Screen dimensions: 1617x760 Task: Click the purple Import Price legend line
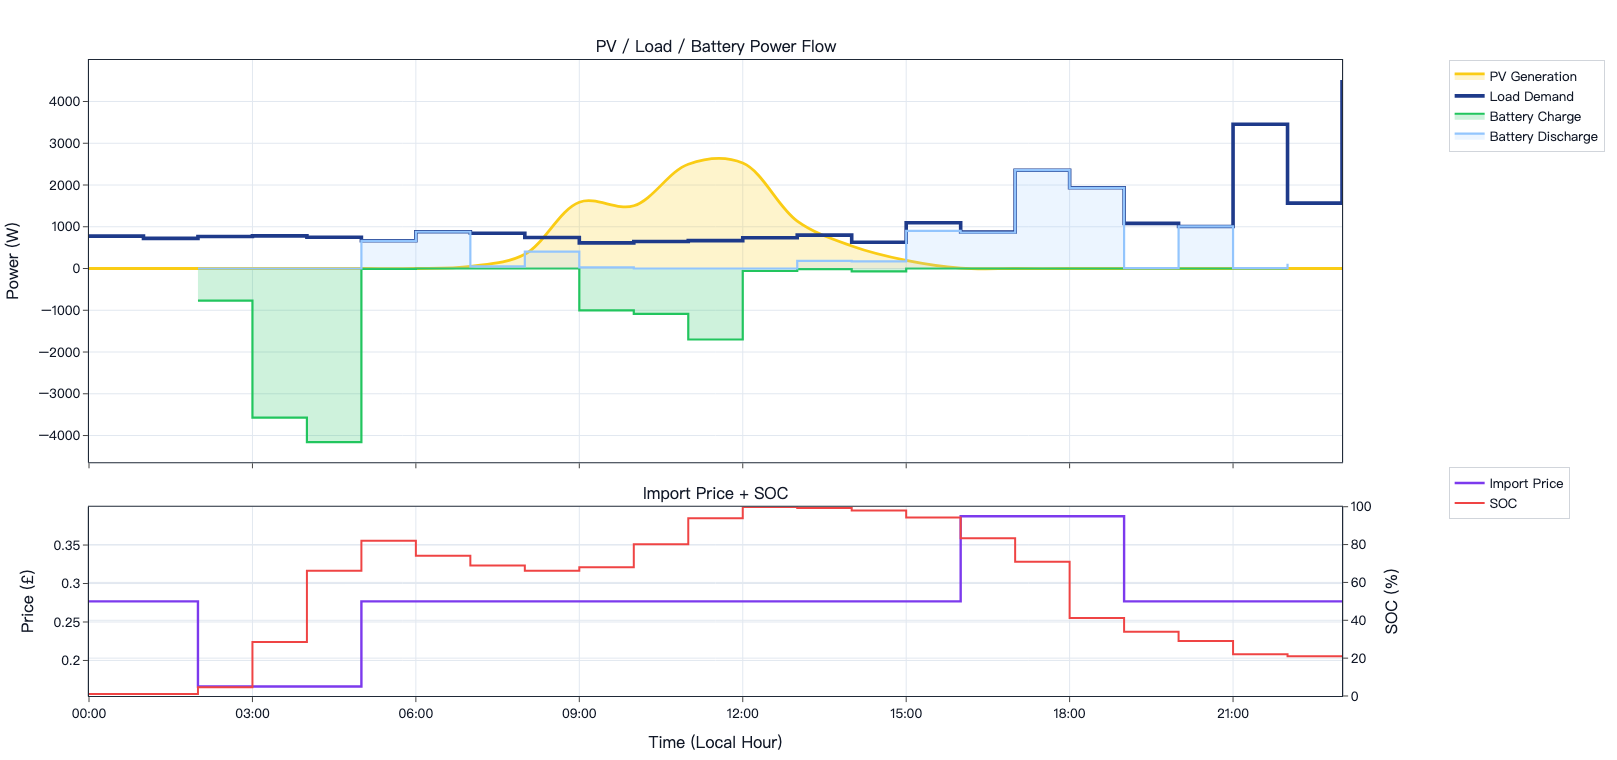point(1469,483)
